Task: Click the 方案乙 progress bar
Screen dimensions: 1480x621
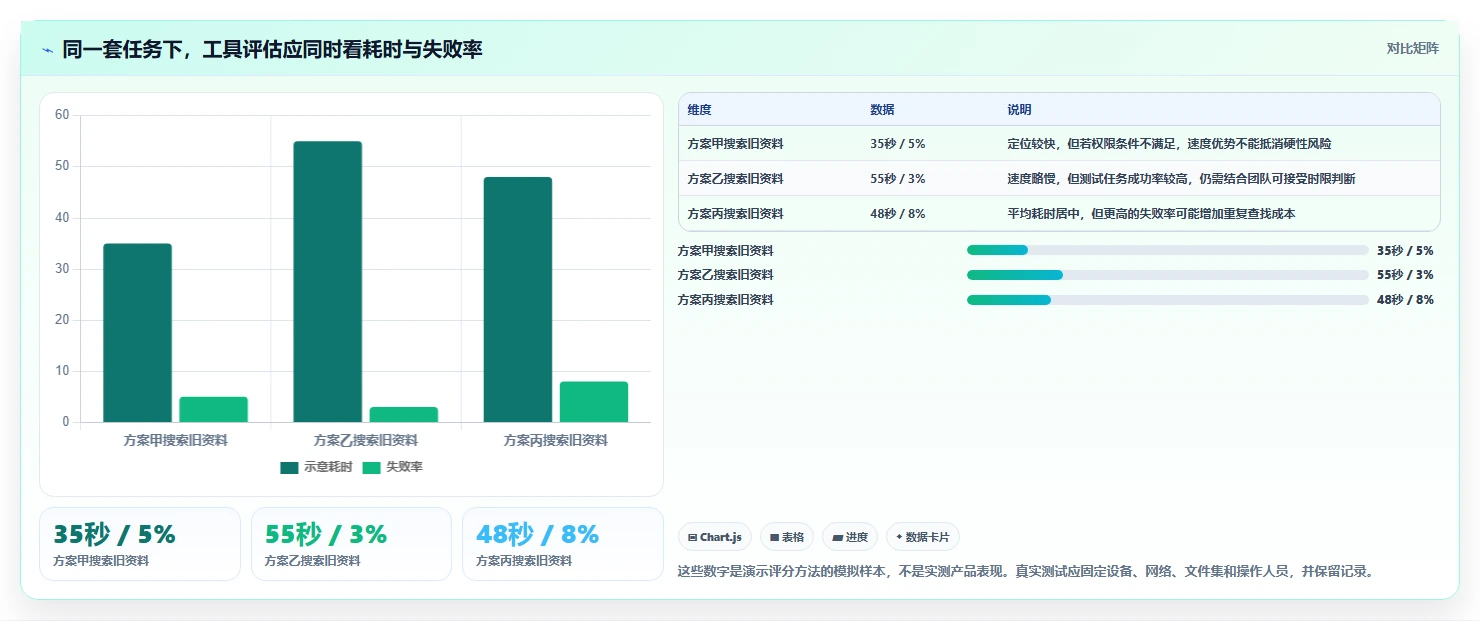Action: tap(1167, 274)
